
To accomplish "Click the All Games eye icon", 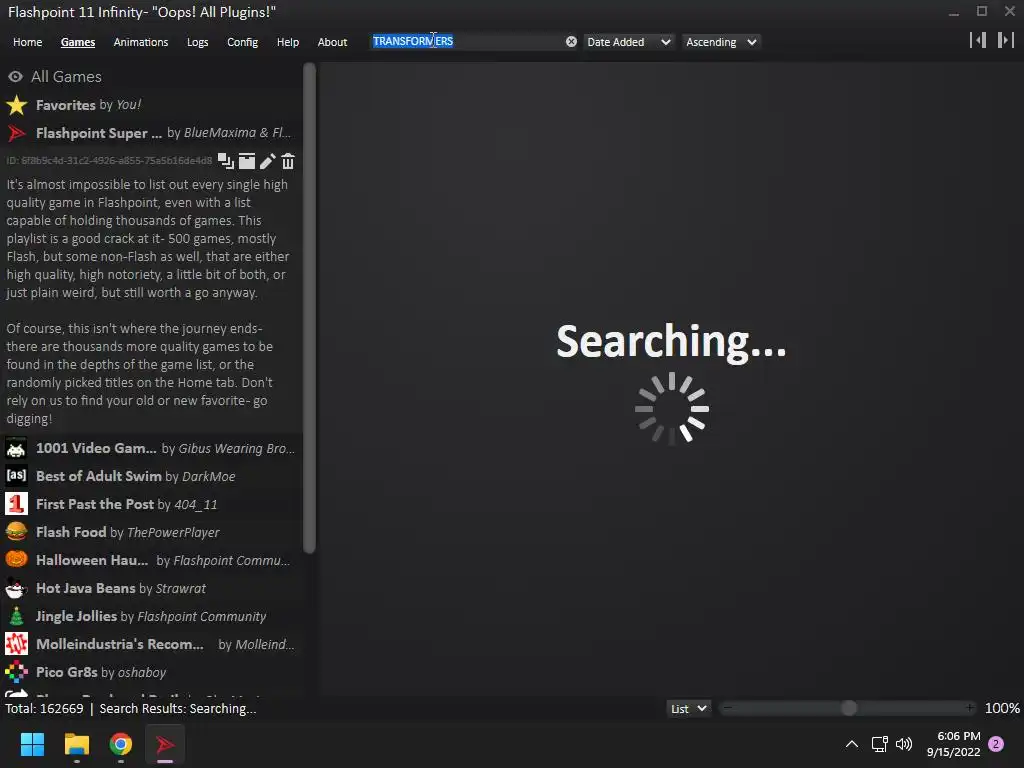I will coord(16,77).
